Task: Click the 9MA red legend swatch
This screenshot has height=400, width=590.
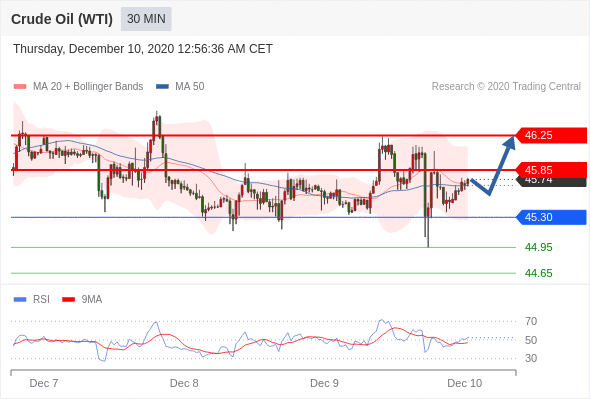Action: tap(68, 300)
